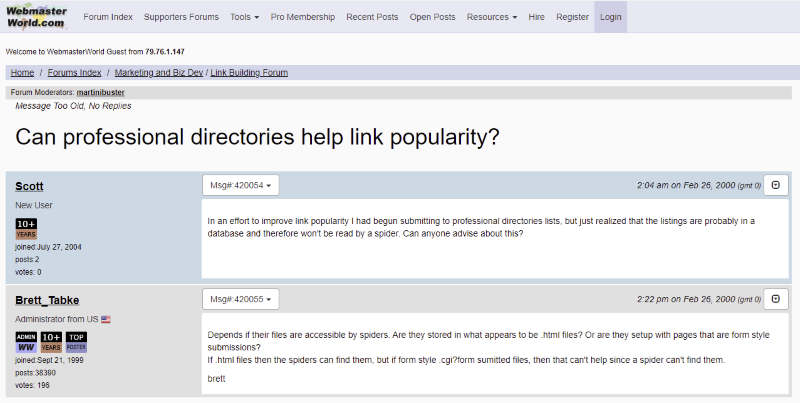Open the Hire page
This screenshot has width=800, height=403.
coord(536,17)
